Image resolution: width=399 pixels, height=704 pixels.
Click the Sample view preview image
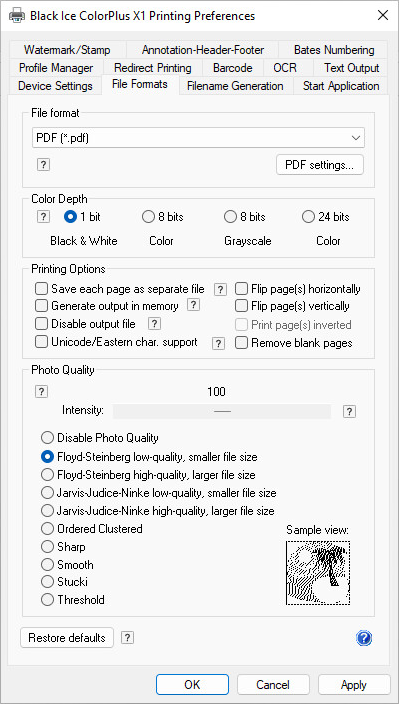318,572
